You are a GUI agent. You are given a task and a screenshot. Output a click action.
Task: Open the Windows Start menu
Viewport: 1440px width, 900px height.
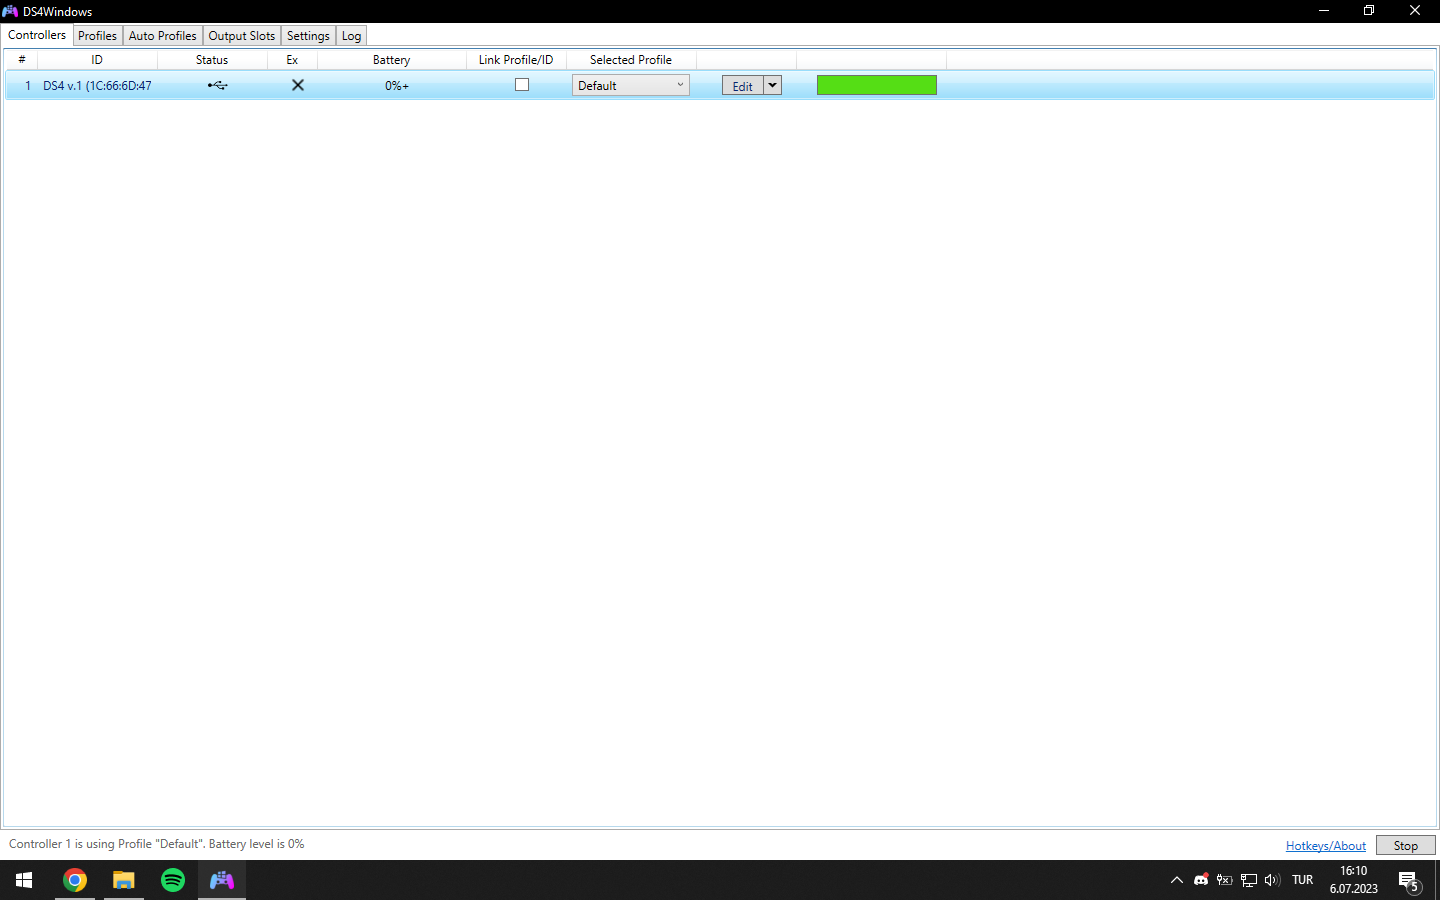[24, 880]
